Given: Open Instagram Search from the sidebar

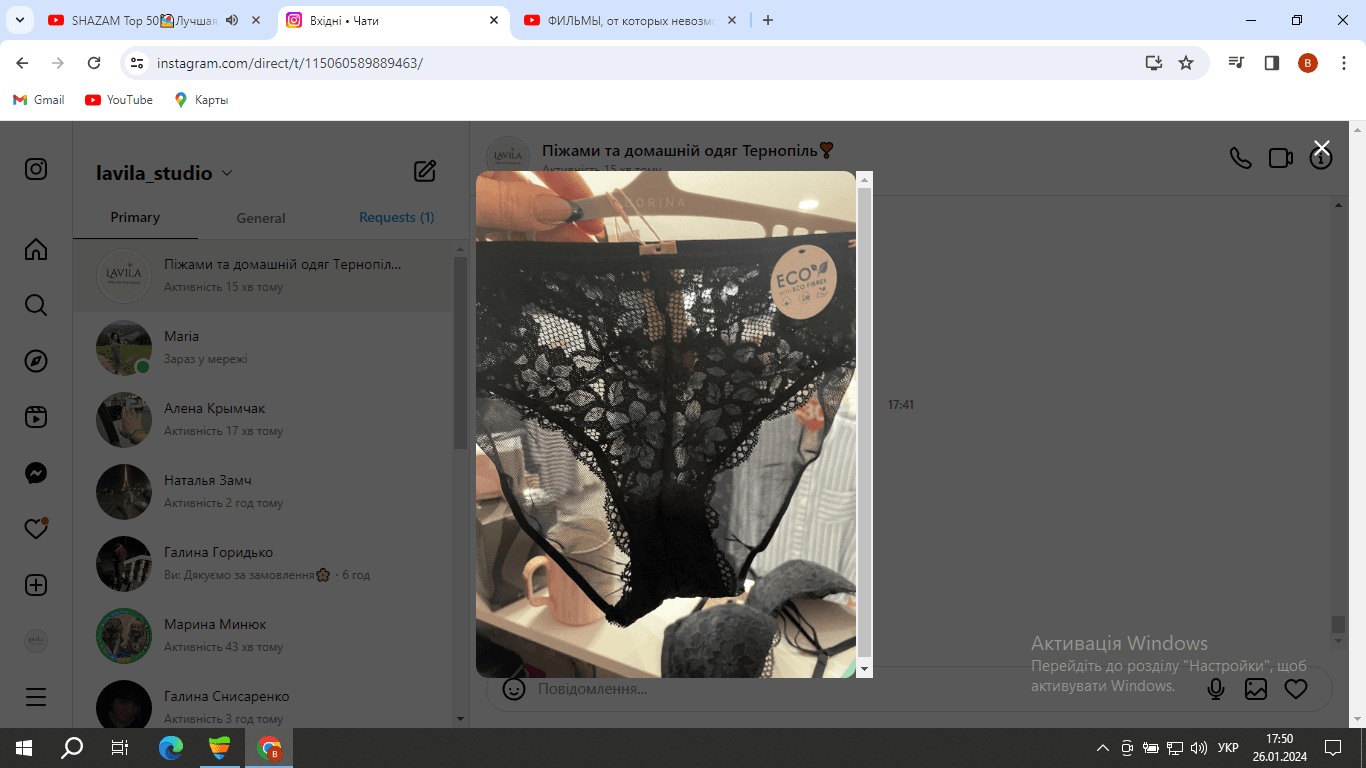Looking at the screenshot, I should point(36,305).
